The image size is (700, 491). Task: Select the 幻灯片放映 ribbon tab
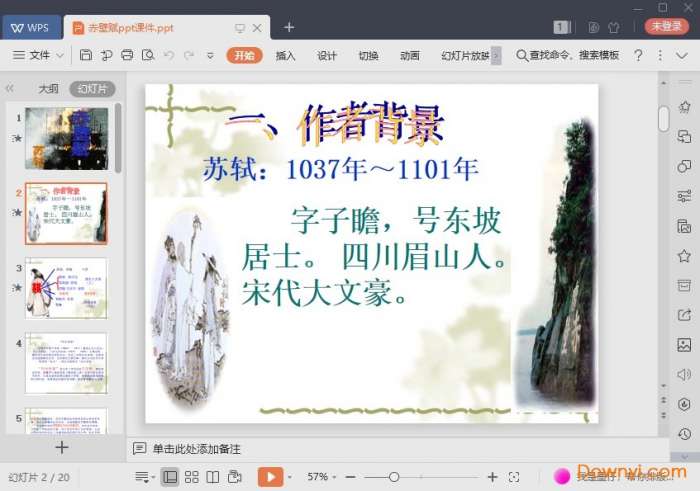[465, 55]
